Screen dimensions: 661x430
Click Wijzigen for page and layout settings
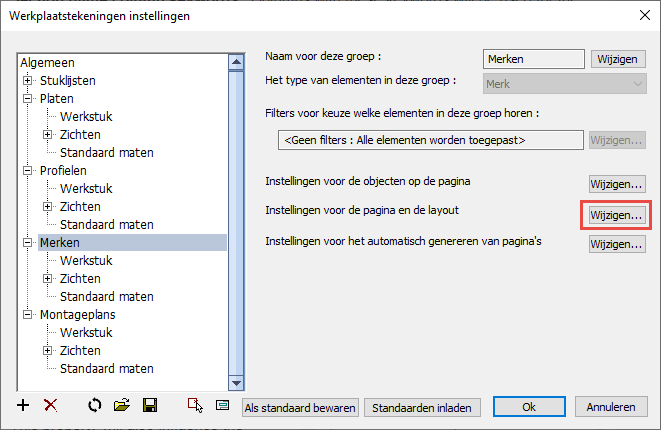(616, 215)
